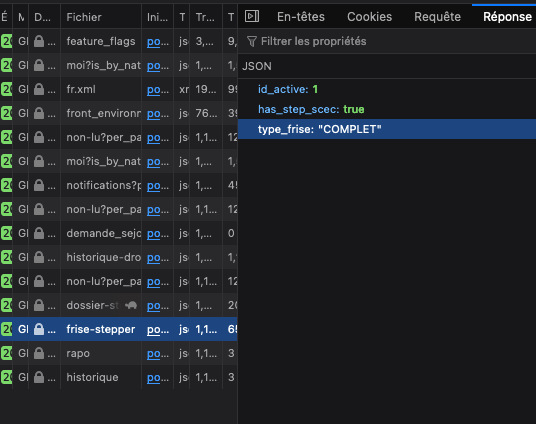Image resolution: width=536 pixels, height=424 pixels.
Task: Click the lock icon on rapo row
Action: click(x=39, y=353)
